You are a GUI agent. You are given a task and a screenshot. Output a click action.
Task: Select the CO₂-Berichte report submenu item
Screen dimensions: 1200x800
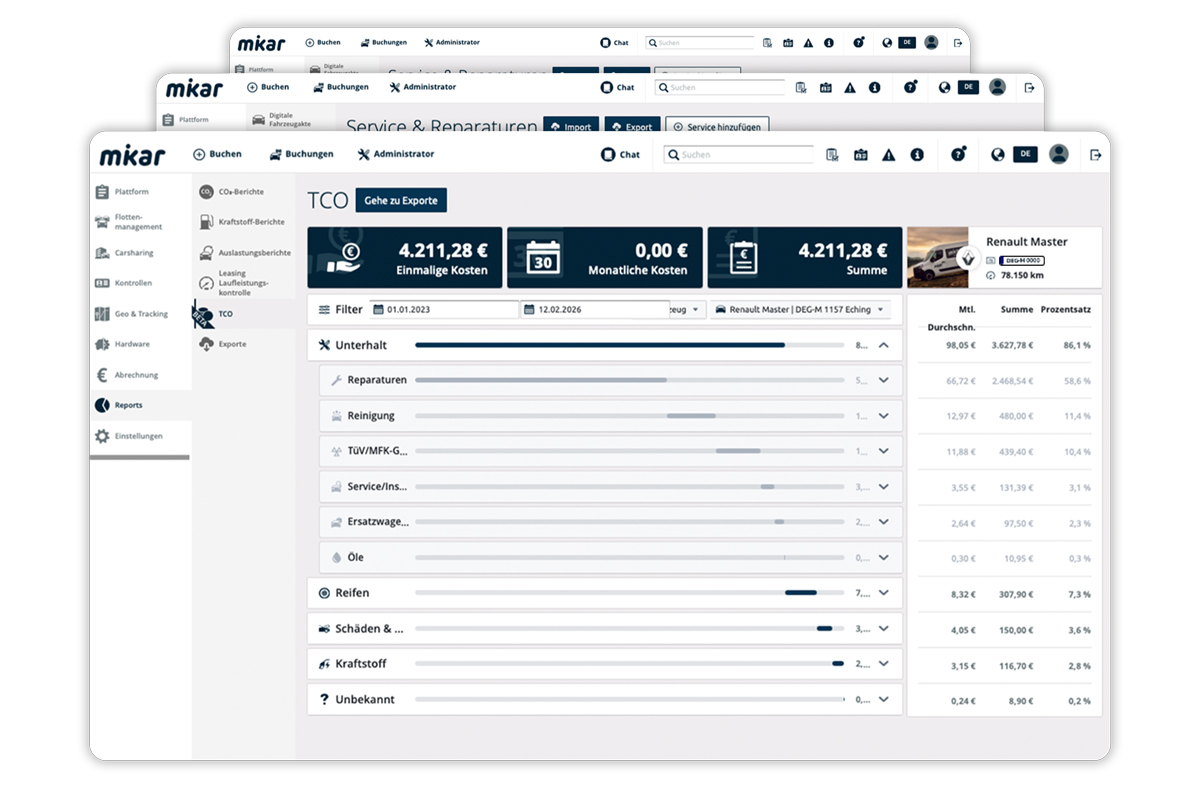(240, 192)
